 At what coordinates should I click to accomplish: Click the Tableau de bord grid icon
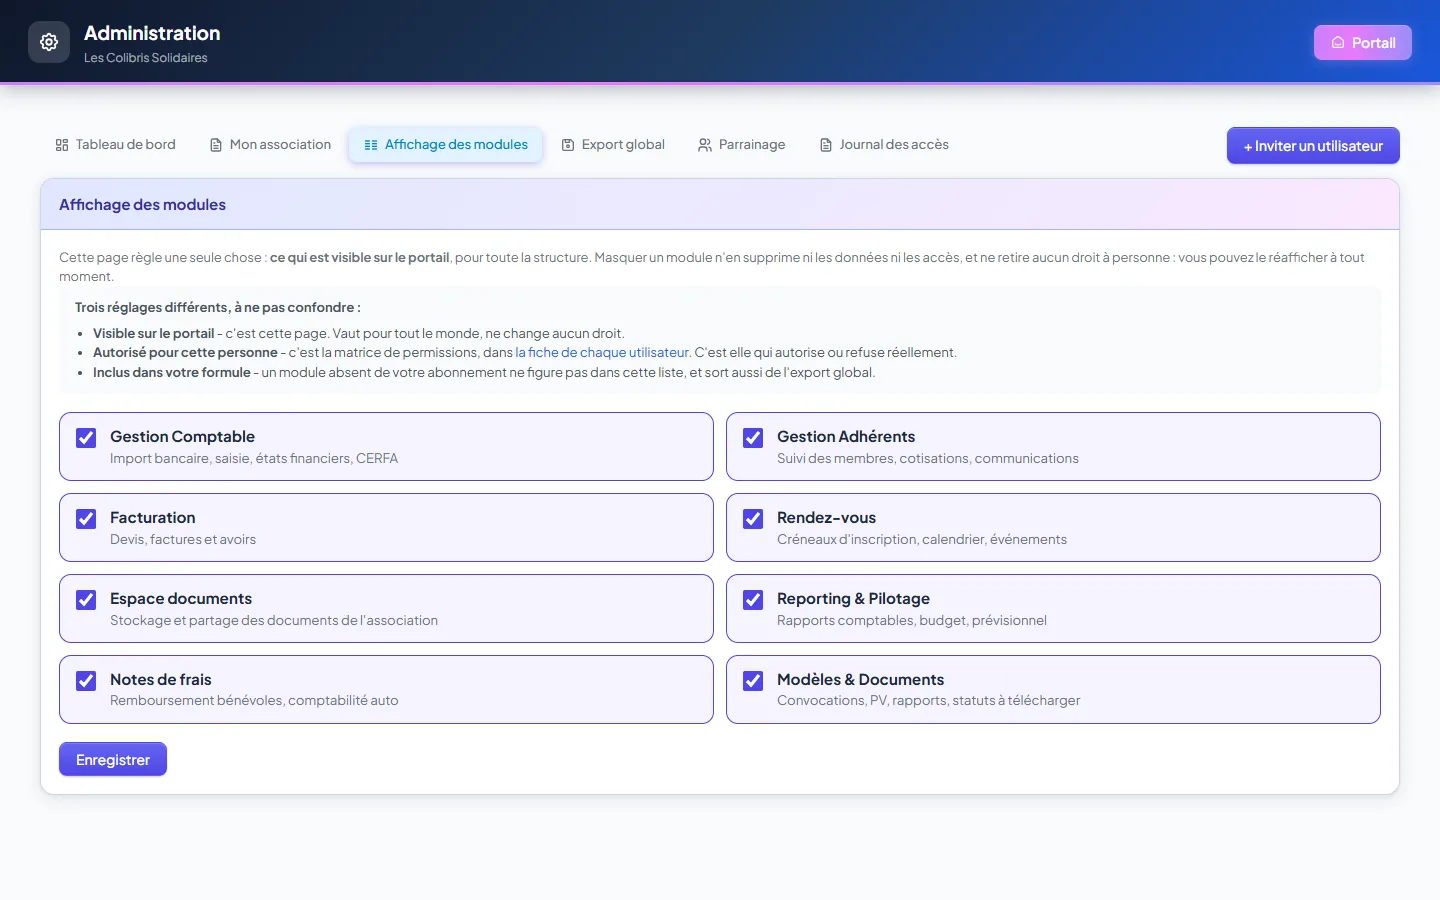(62, 145)
